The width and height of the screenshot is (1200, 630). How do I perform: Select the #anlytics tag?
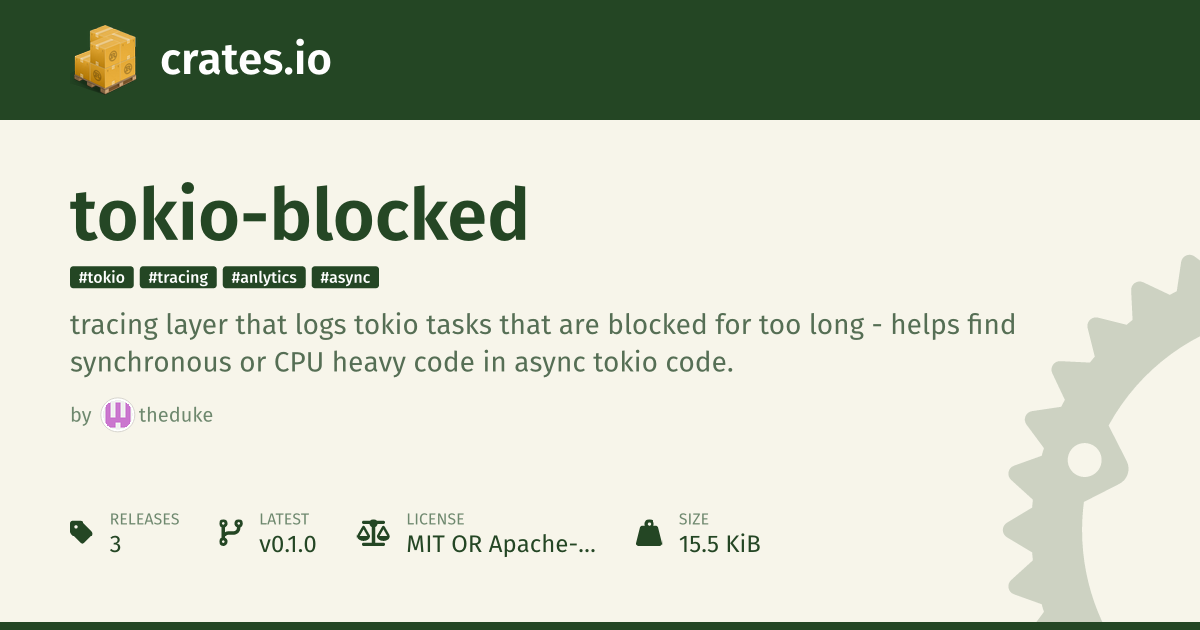click(x=264, y=277)
